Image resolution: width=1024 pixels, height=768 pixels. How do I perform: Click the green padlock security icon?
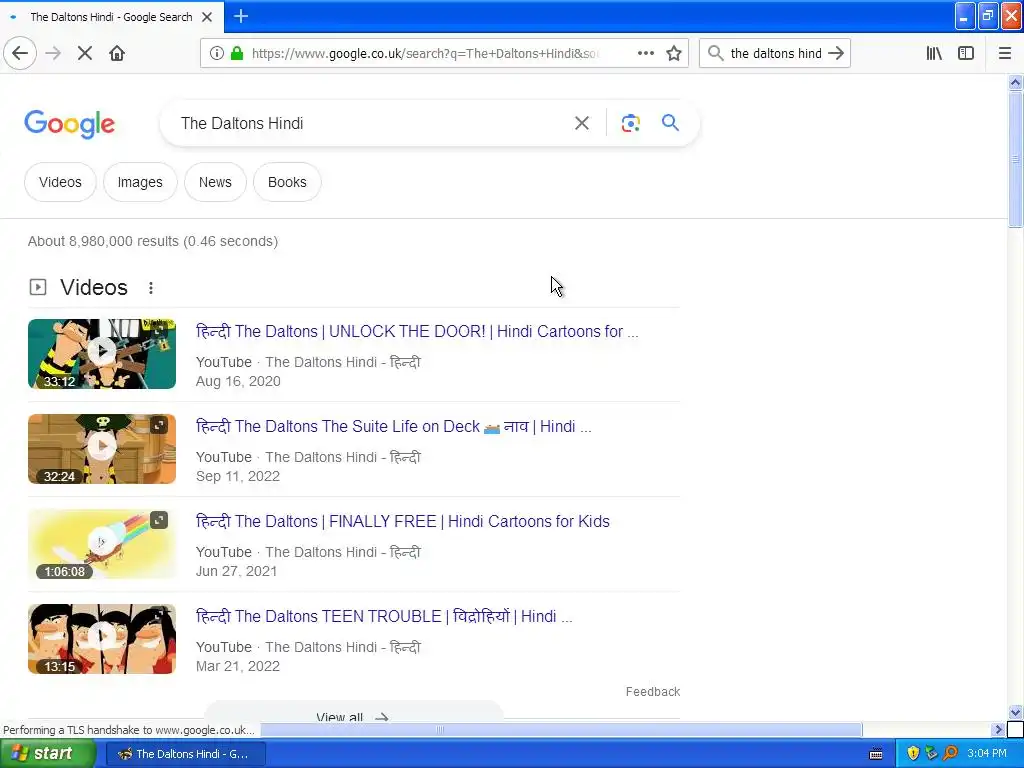click(x=237, y=54)
